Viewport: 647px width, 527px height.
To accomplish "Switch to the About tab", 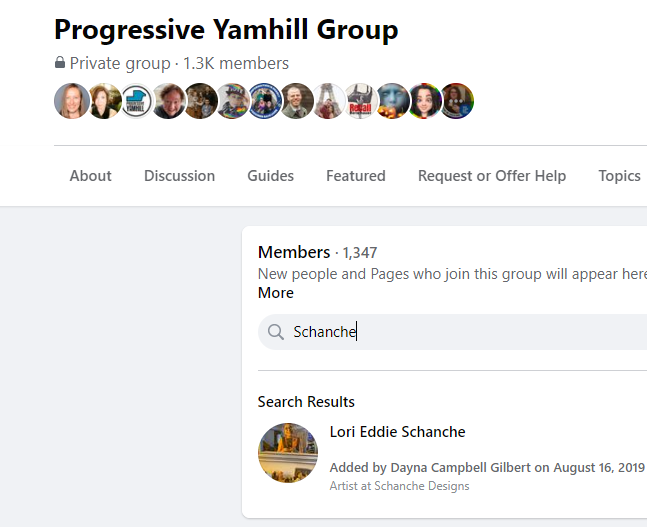I will (90, 176).
